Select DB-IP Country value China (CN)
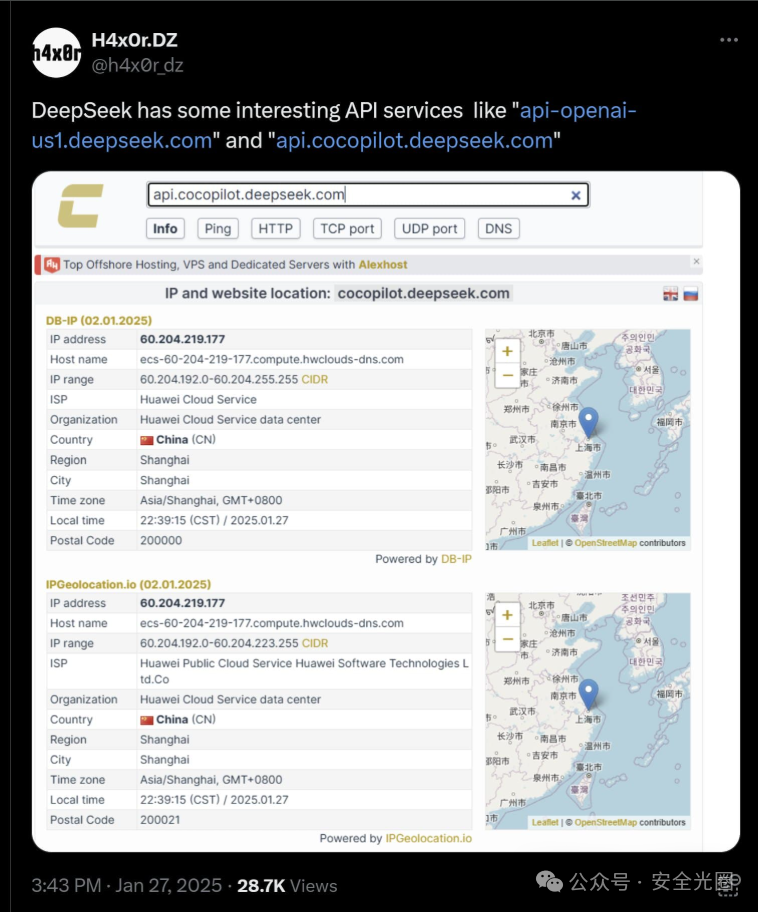The image size is (758, 912). pyautogui.click(x=178, y=440)
